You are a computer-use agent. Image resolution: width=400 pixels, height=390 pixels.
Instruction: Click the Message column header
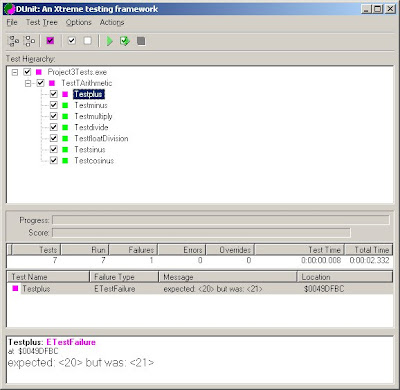pyautogui.click(x=228, y=277)
